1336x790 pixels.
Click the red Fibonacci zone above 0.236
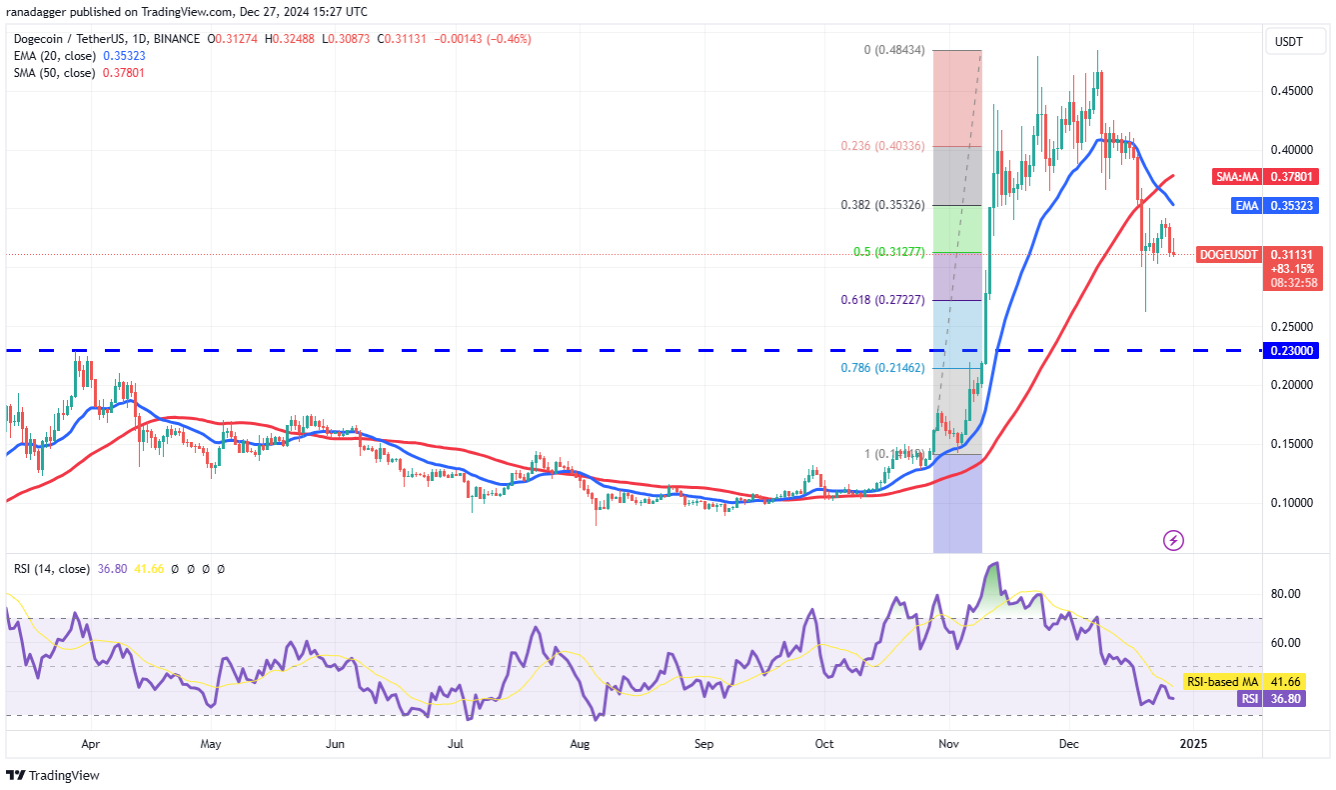[x=957, y=98]
